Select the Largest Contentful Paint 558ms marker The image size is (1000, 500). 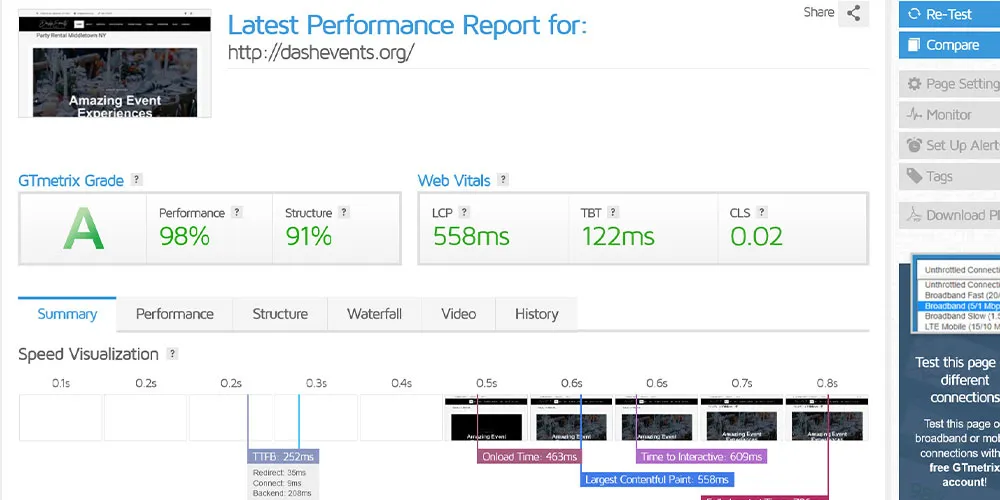click(657, 480)
